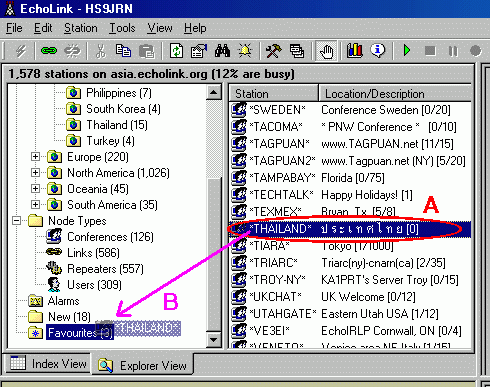Sort by the Station column header
The width and height of the screenshot is (490, 387).
tap(273, 94)
